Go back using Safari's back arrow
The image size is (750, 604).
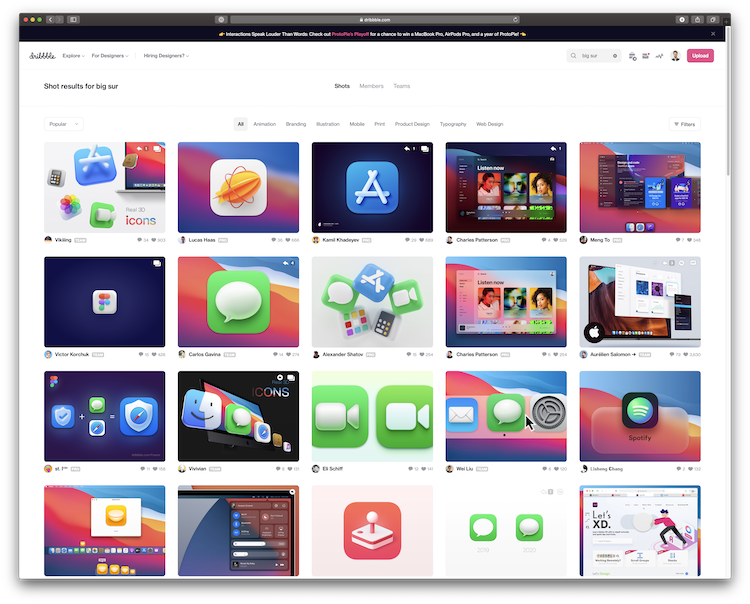50,20
